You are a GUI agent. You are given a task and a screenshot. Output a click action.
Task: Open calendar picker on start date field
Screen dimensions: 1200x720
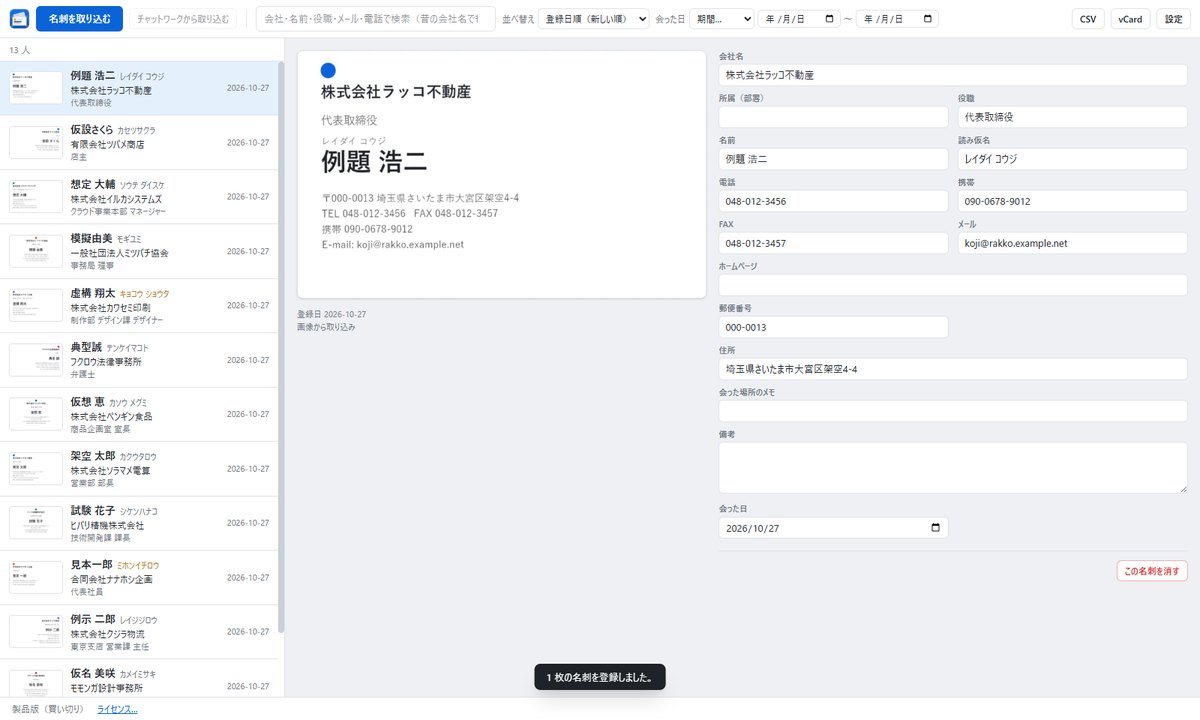point(830,18)
